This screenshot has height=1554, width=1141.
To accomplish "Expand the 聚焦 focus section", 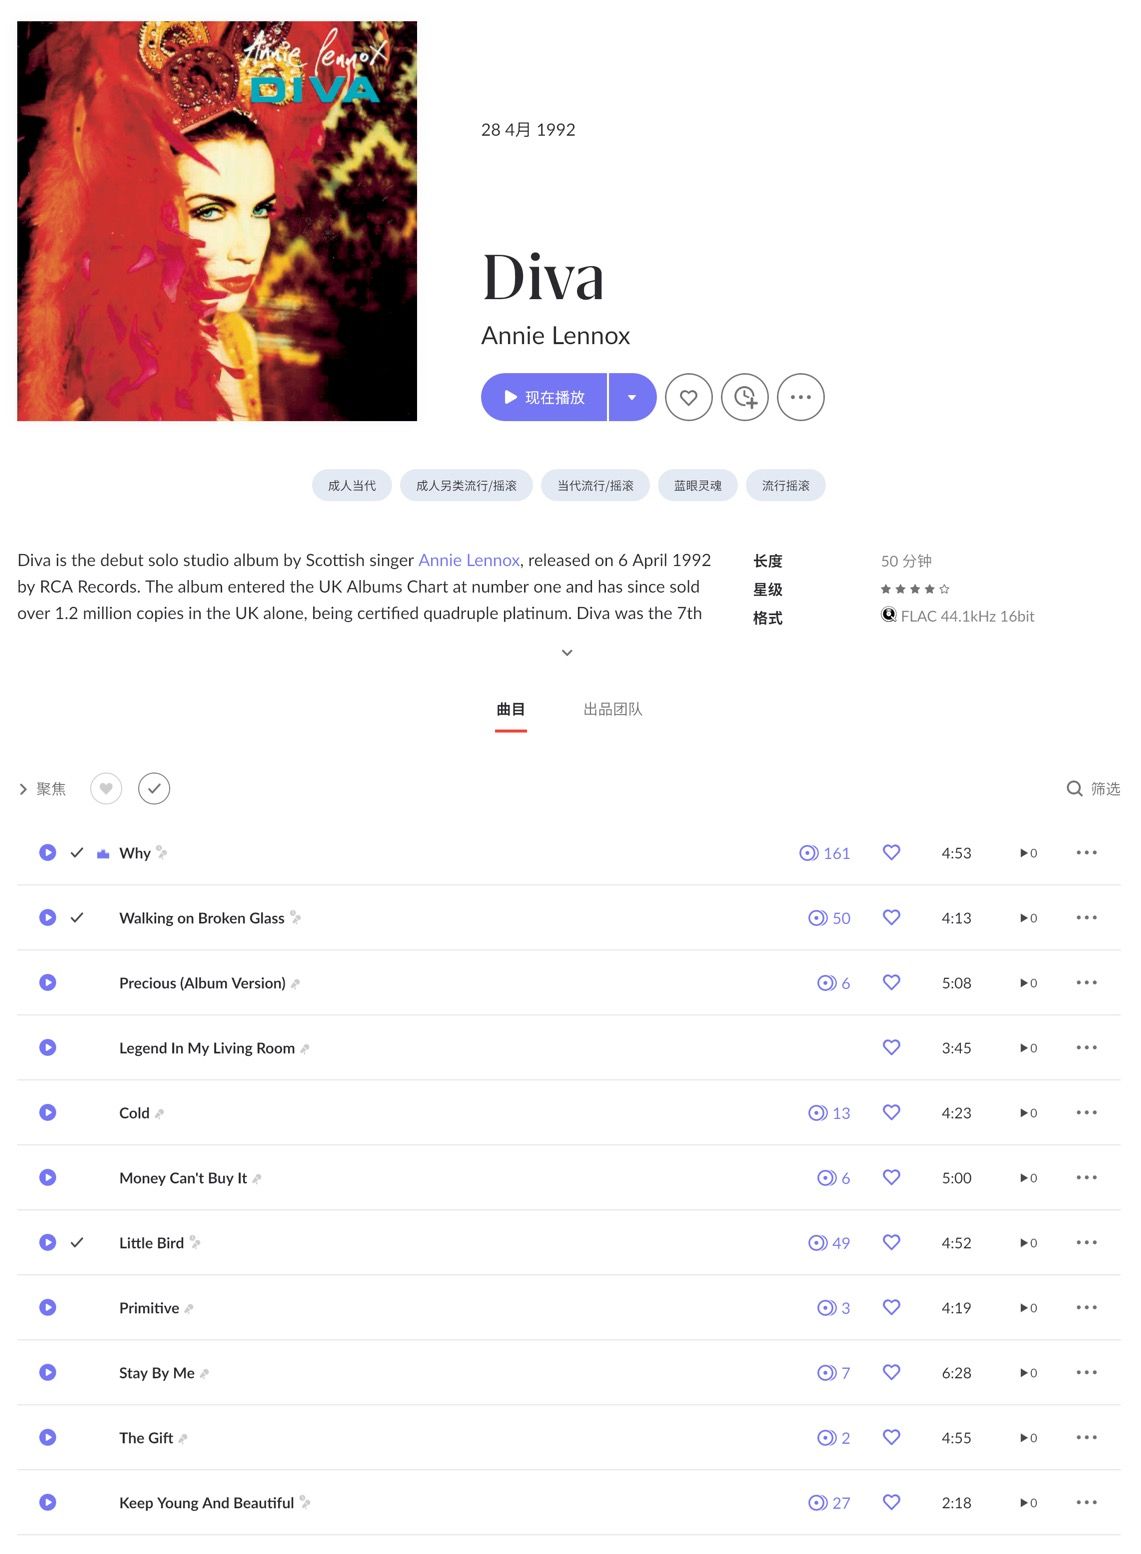I will pos(42,789).
